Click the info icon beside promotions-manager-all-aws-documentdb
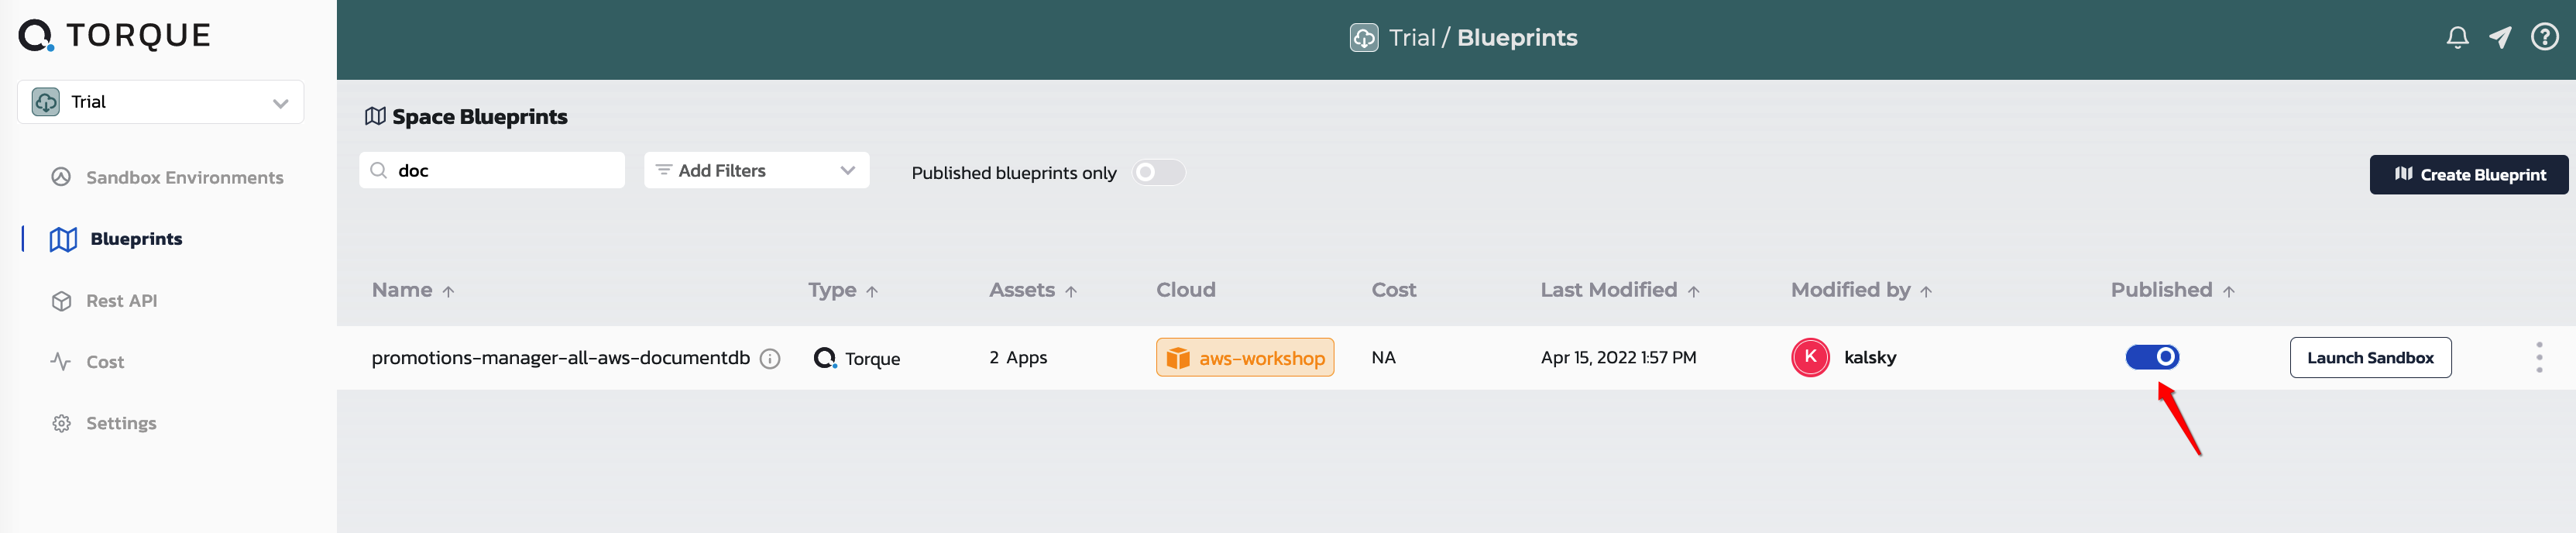Screen dimensions: 2576x533 tap(770, 358)
